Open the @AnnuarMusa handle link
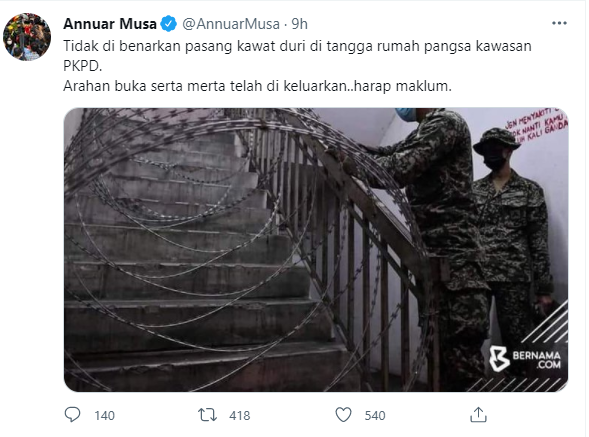This screenshot has height=437, width=589. (x=231, y=24)
